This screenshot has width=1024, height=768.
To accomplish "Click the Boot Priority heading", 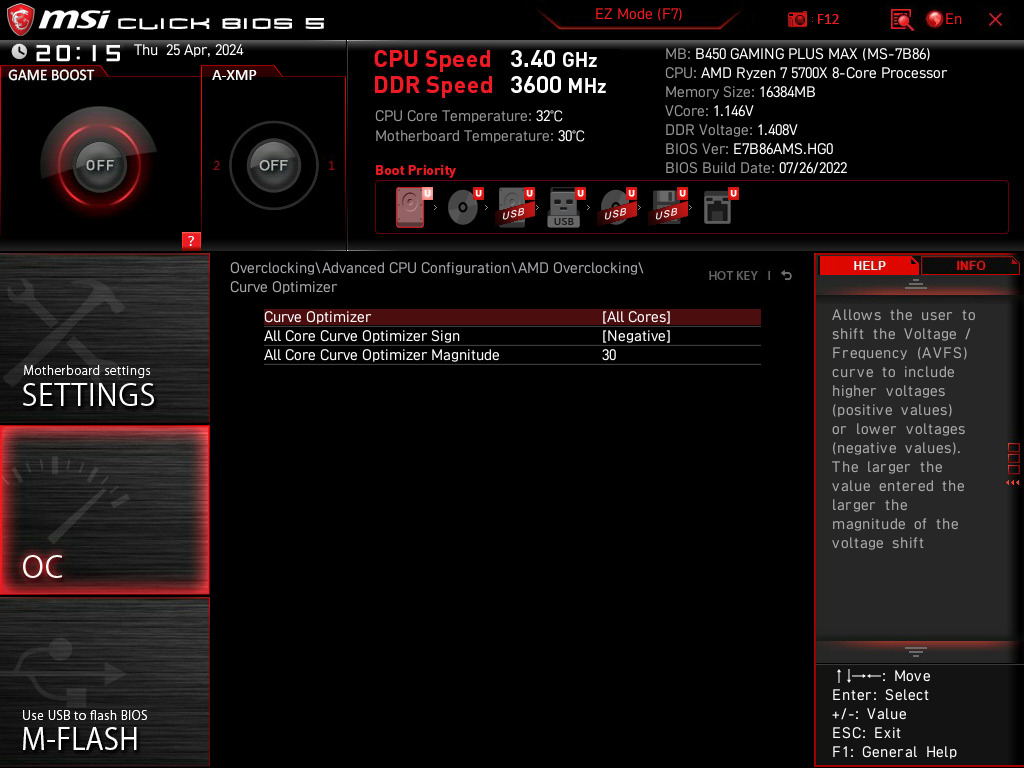I will [415, 170].
